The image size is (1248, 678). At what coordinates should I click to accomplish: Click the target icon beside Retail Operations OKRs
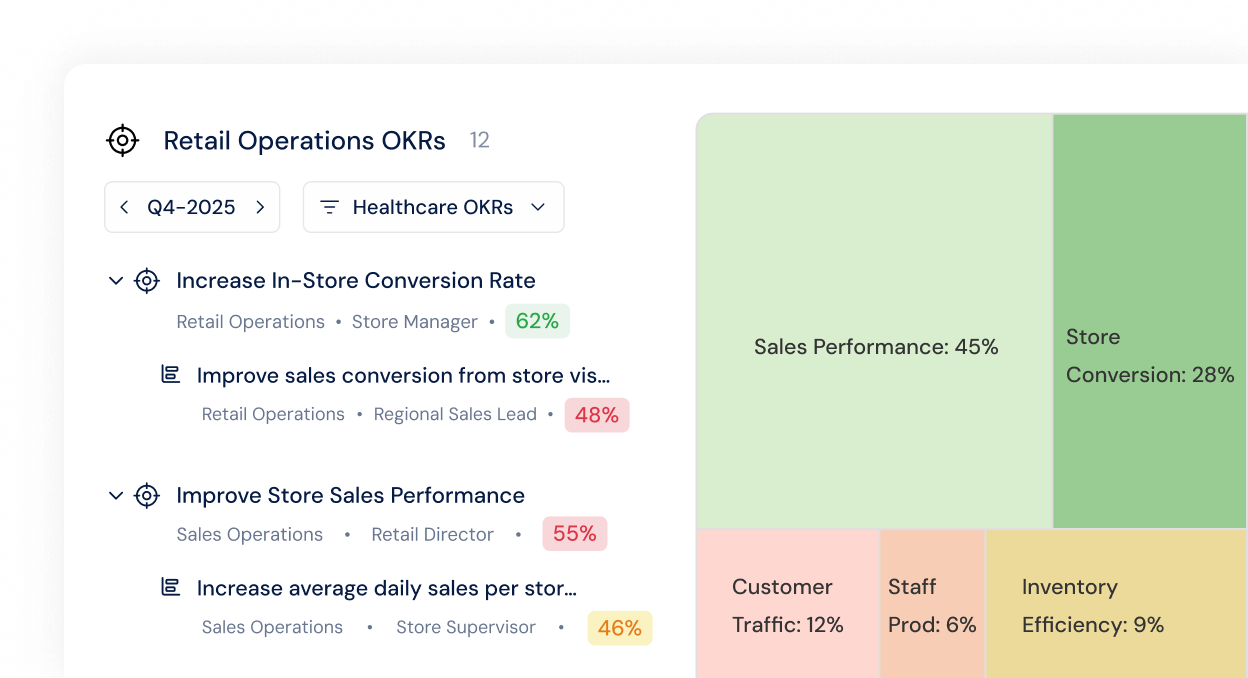(122, 141)
